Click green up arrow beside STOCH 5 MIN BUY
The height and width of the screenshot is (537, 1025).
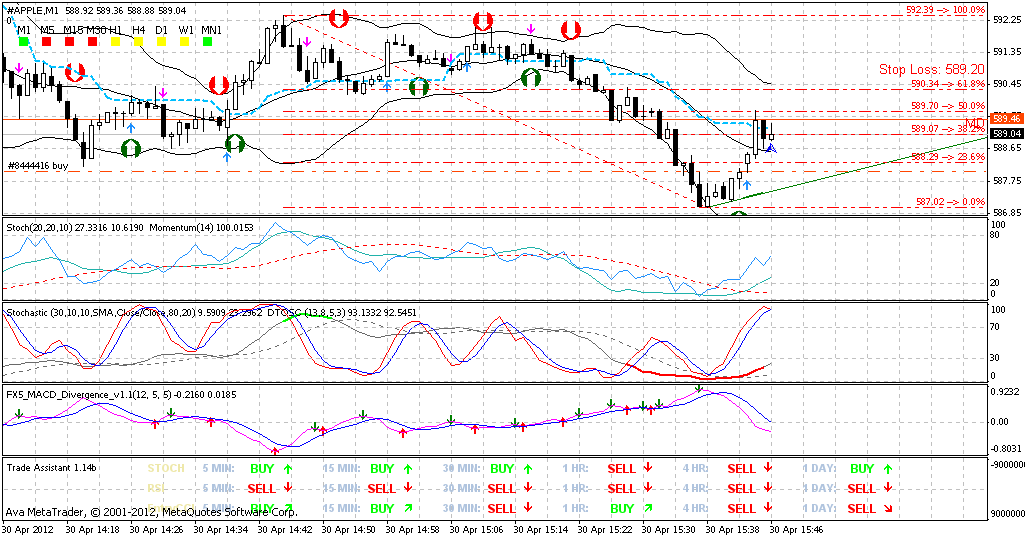tap(288, 468)
